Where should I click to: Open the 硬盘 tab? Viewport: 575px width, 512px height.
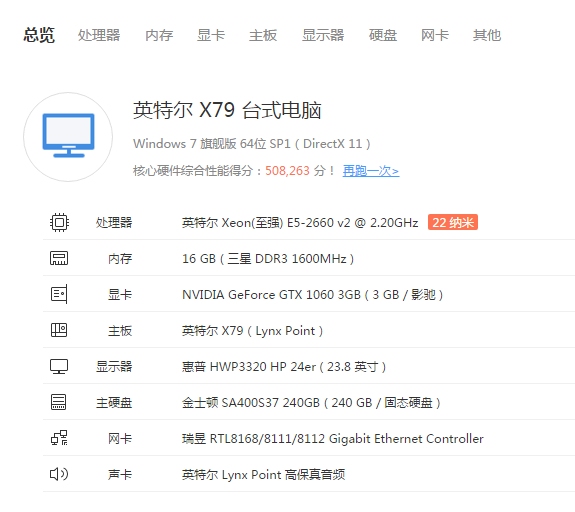click(383, 35)
